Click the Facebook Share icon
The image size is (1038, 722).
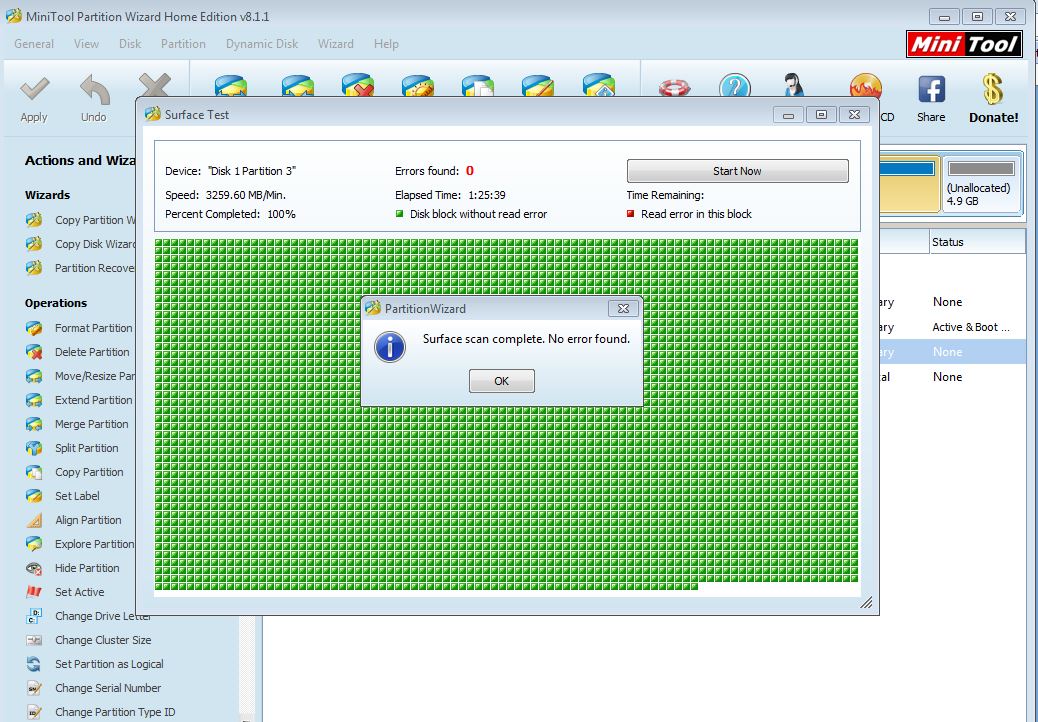click(931, 89)
